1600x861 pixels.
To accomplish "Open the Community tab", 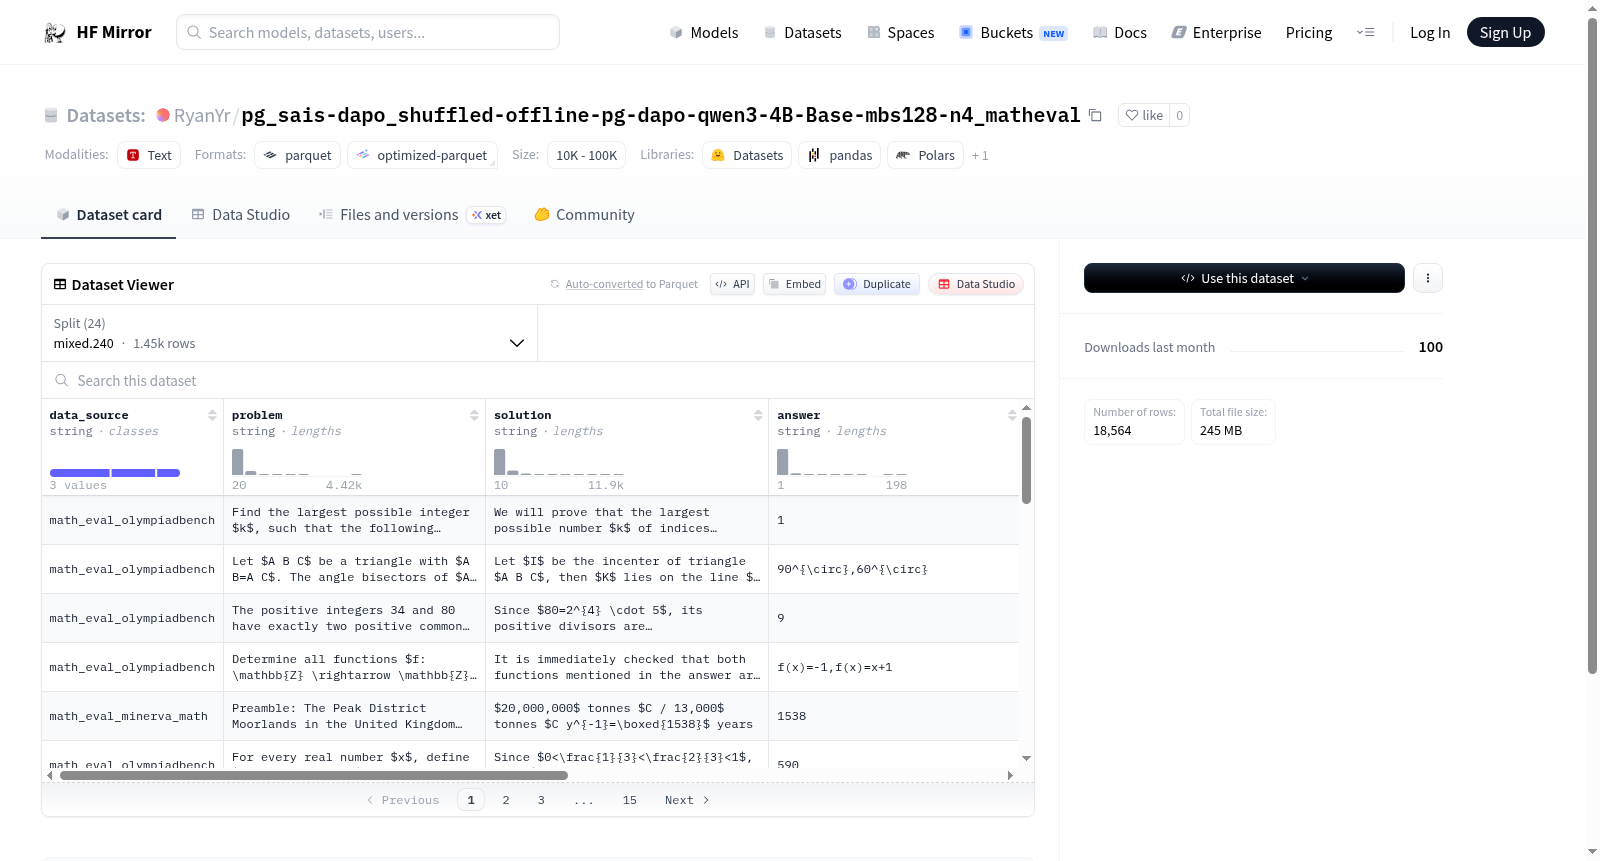I will point(584,215).
